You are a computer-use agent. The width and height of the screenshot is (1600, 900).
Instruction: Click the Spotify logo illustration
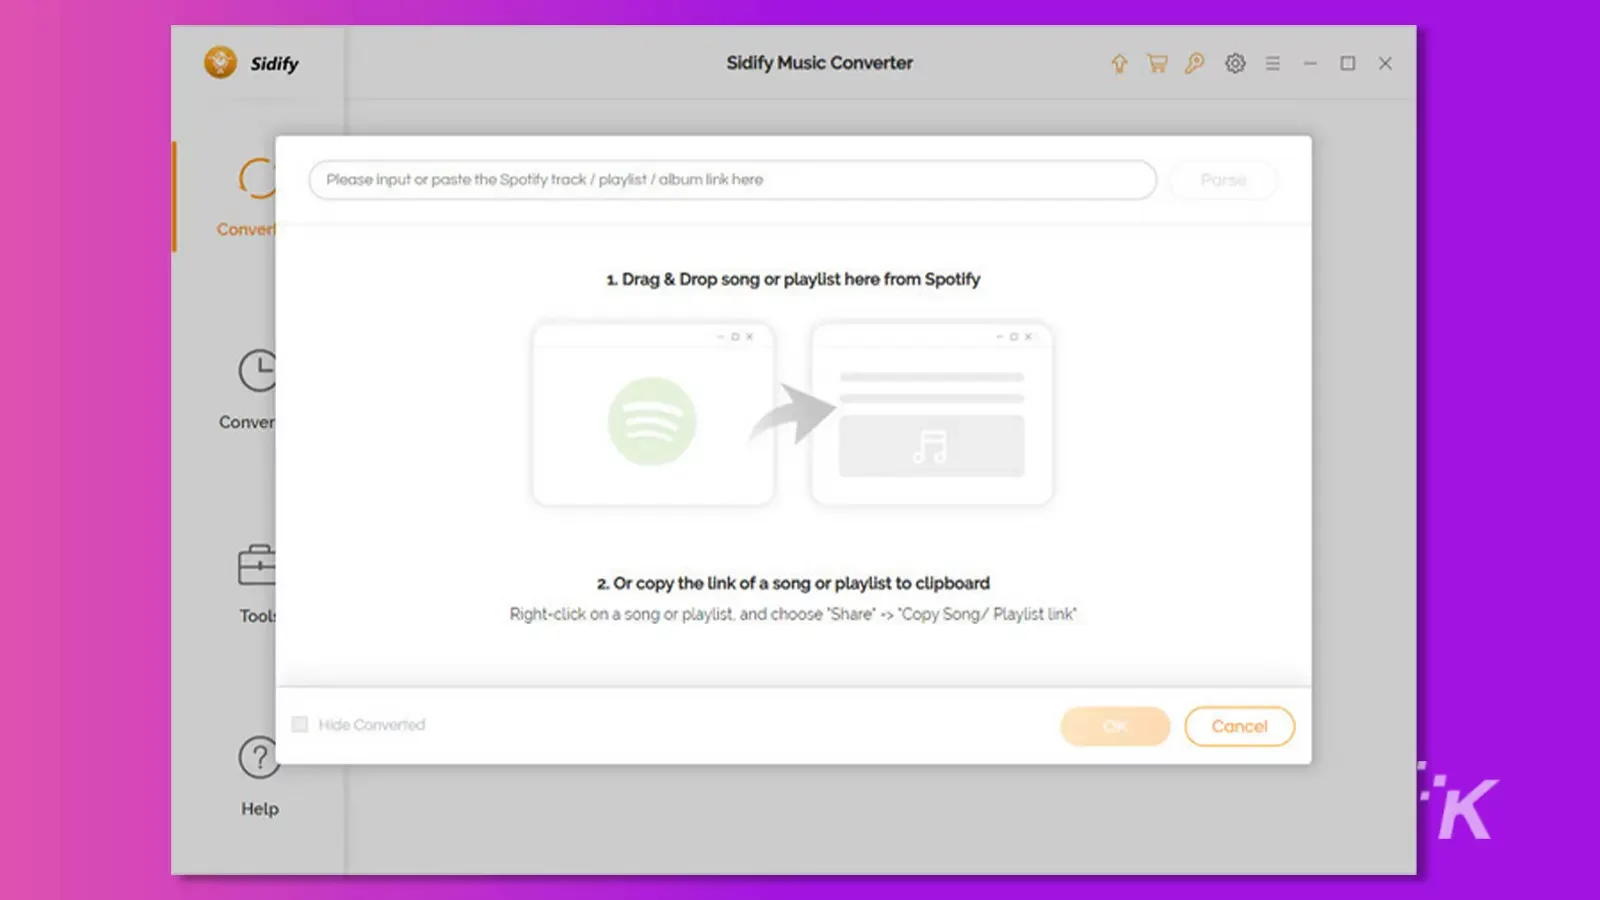pyautogui.click(x=652, y=421)
